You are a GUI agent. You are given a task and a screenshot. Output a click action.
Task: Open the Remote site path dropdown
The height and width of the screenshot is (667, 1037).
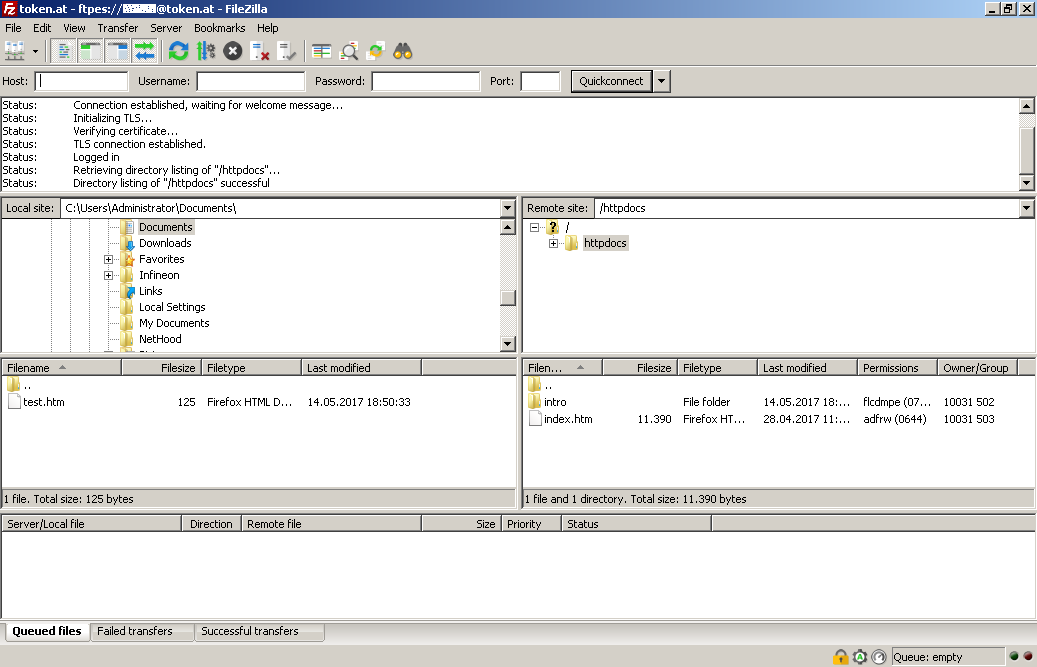[1026, 208]
